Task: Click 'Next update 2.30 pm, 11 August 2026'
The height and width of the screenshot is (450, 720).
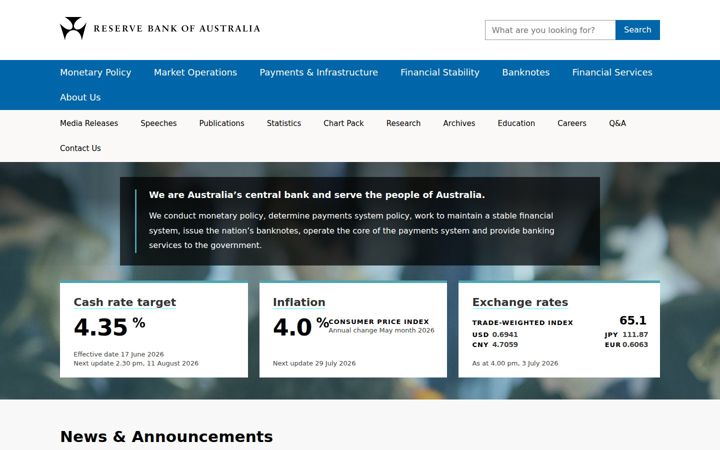Action: pos(136,363)
